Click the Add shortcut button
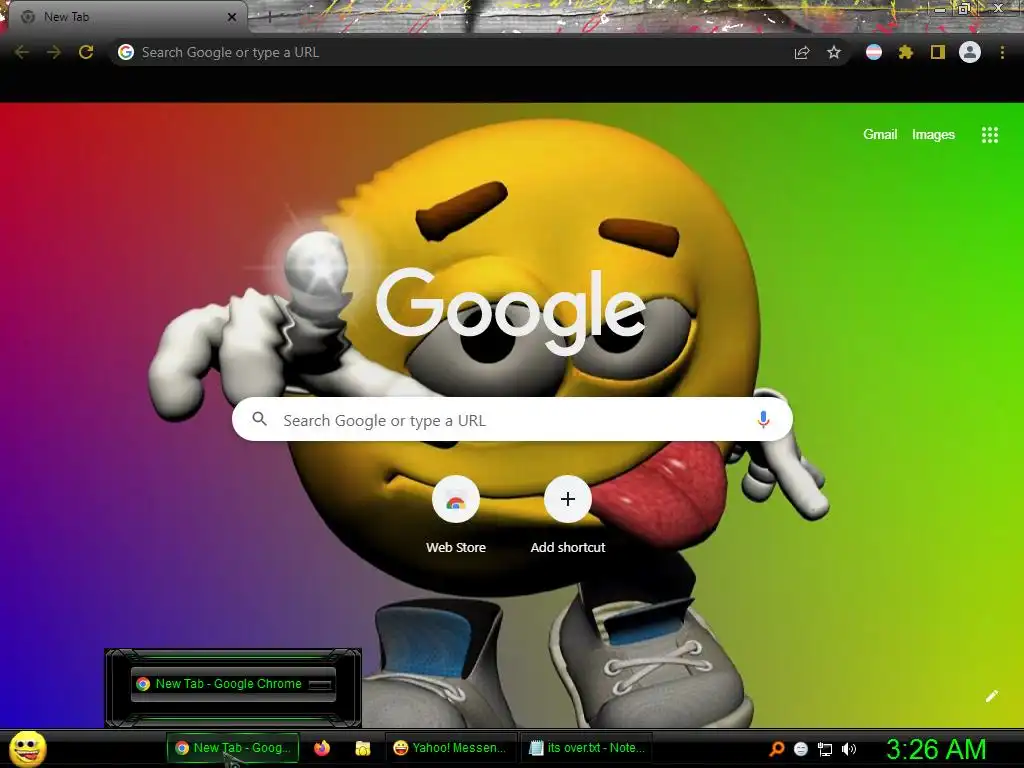The width and height of the screenshot is (1024, 768). pyautogui.click(x=568, y=516)
